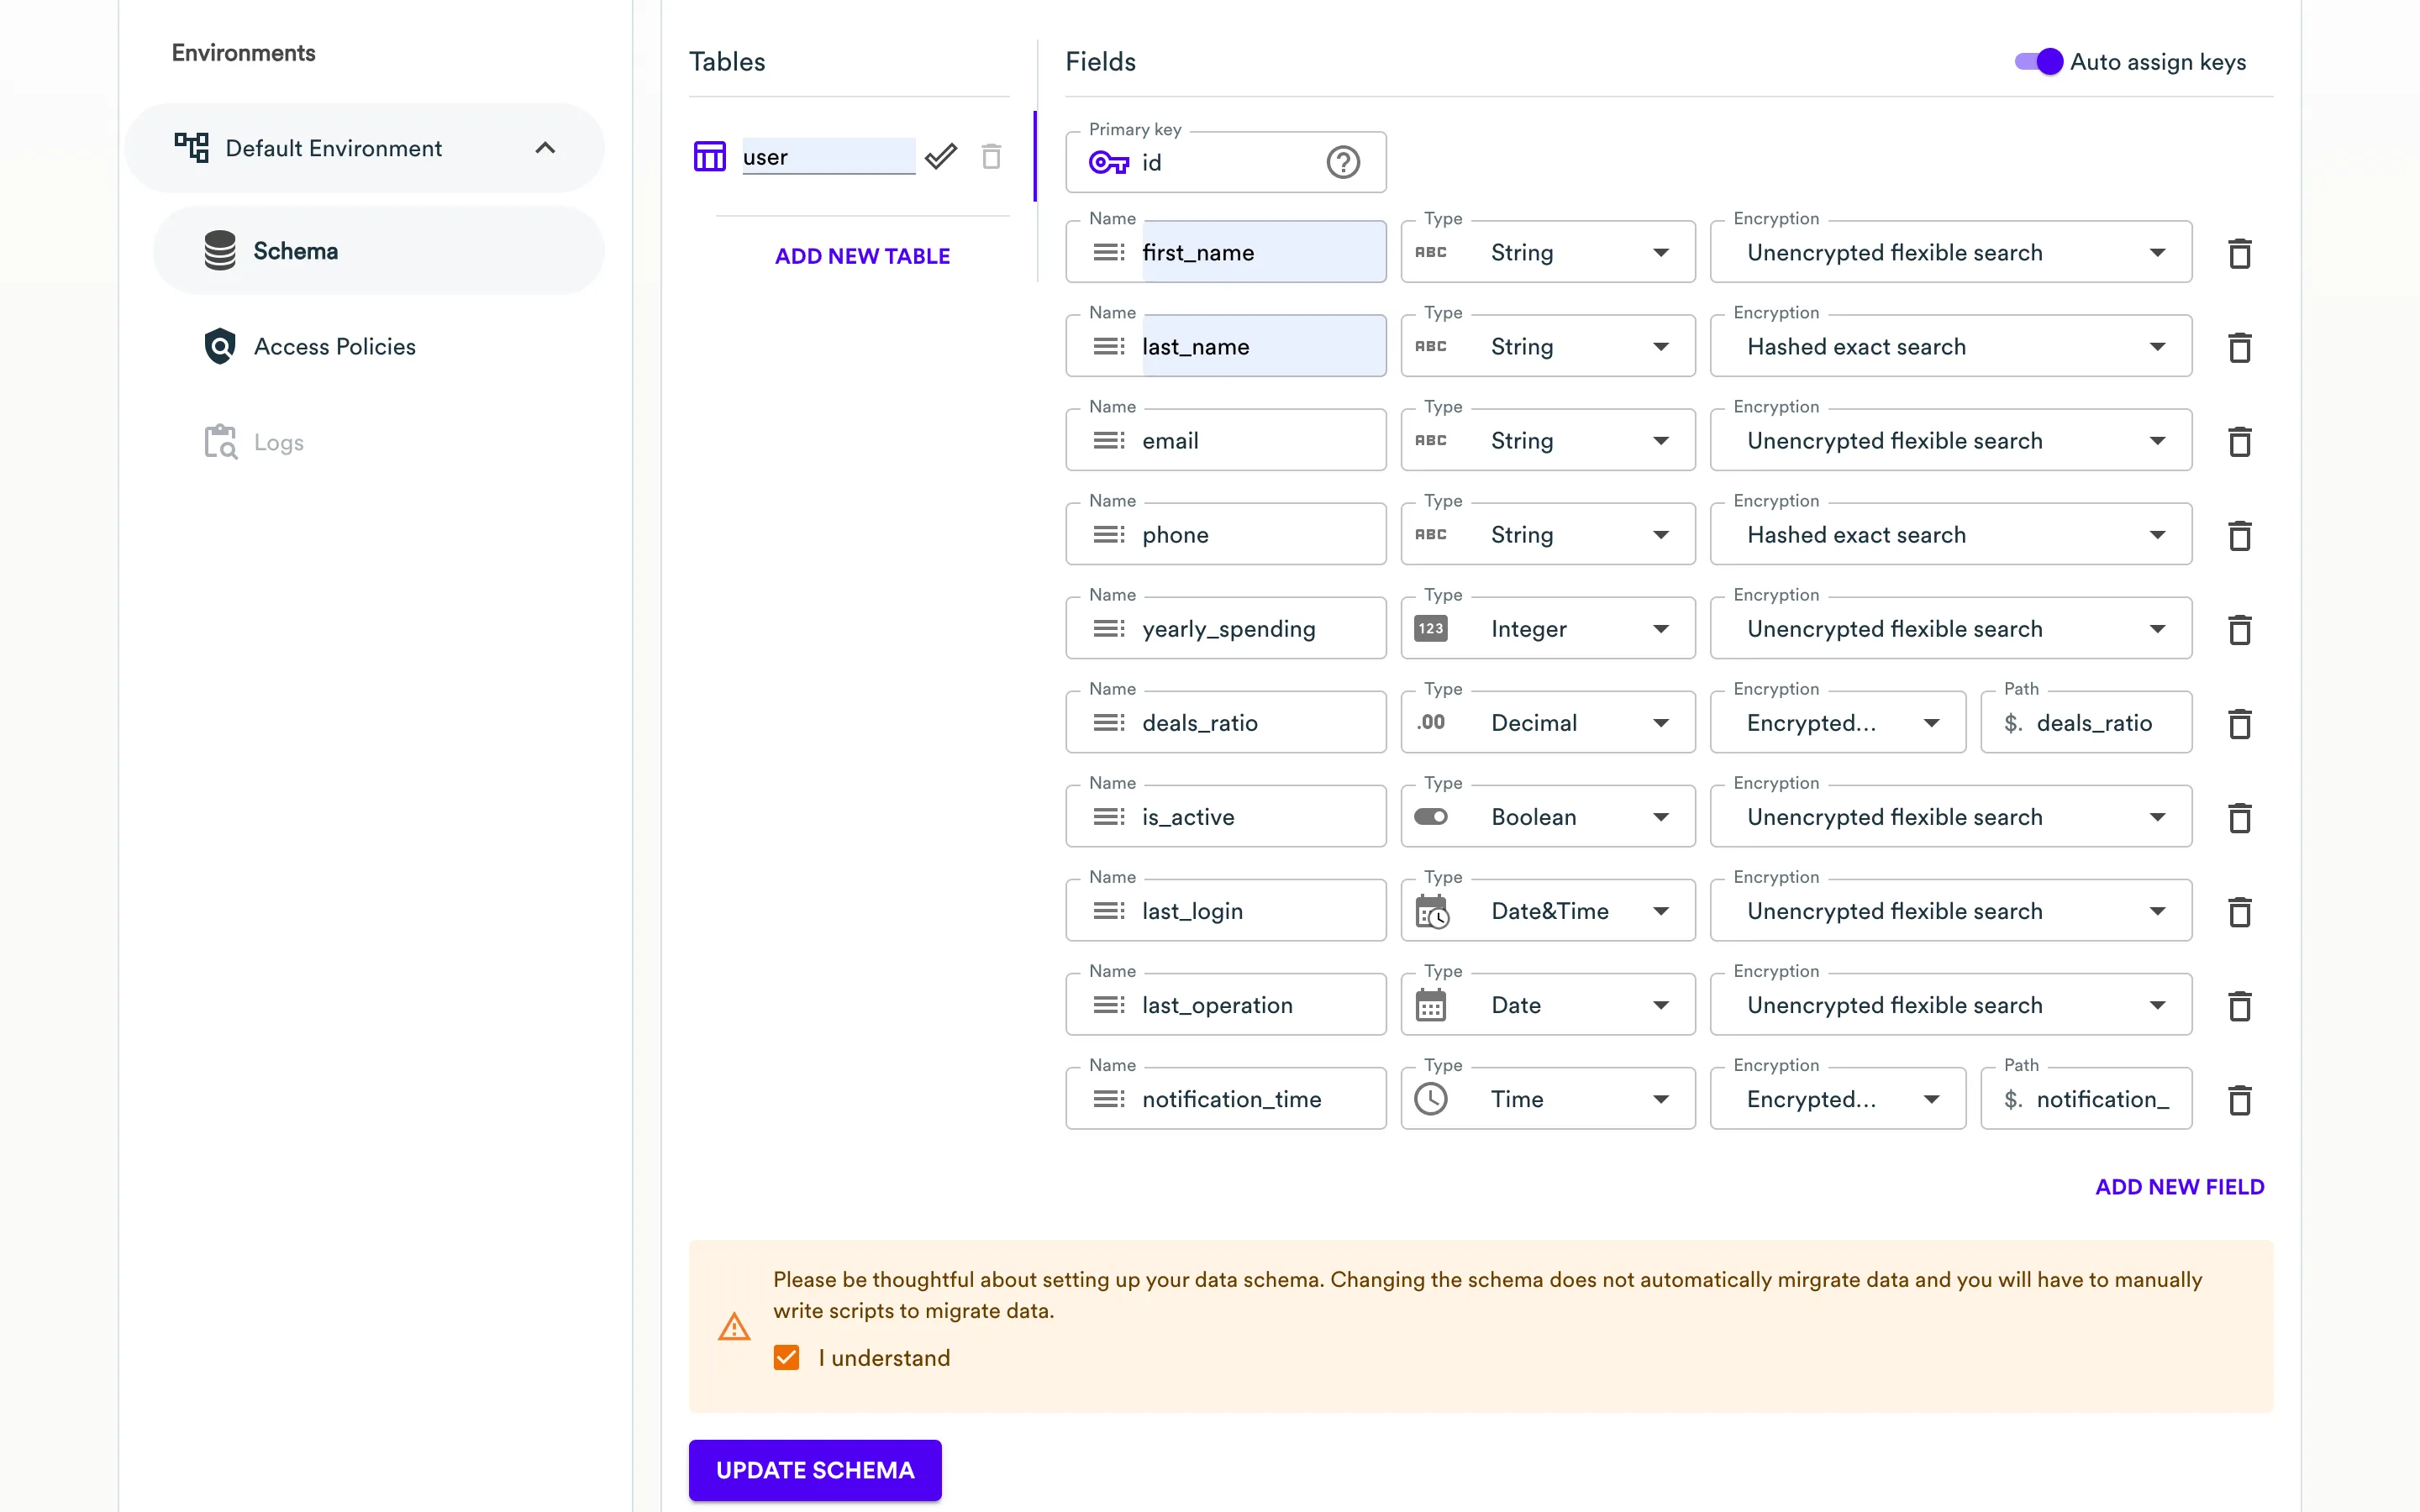Image resolution: width=2420 pixels, height=1512 pixels.
Task: Remove the yearly_spending field via trash icon
Action: pyautogui.click(x=2239, y=629)
